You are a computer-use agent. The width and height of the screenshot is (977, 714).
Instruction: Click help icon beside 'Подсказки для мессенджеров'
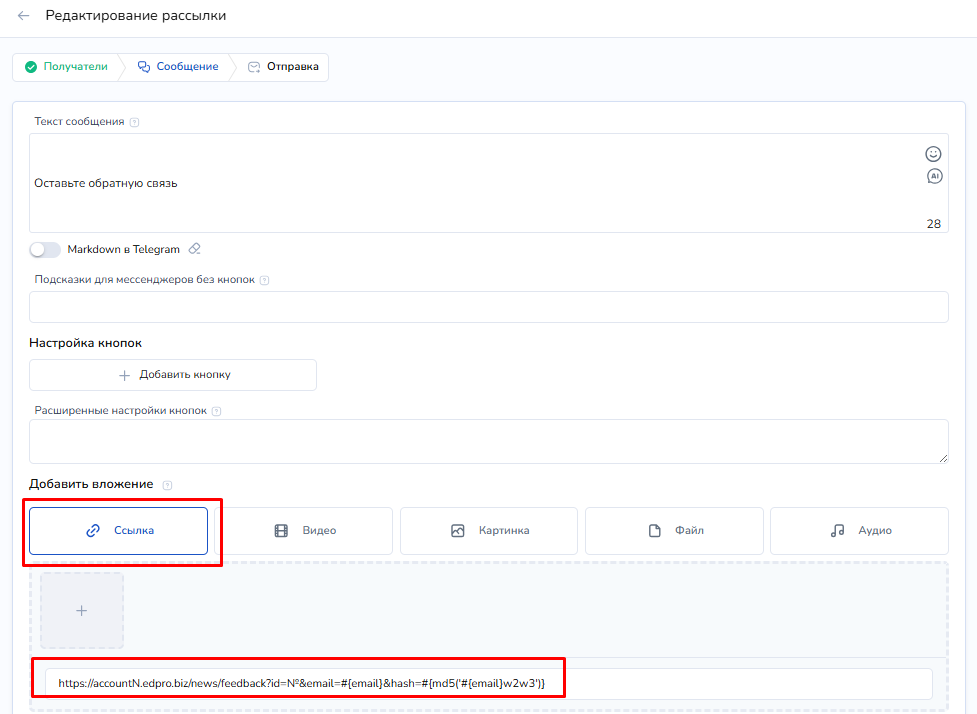264,281
